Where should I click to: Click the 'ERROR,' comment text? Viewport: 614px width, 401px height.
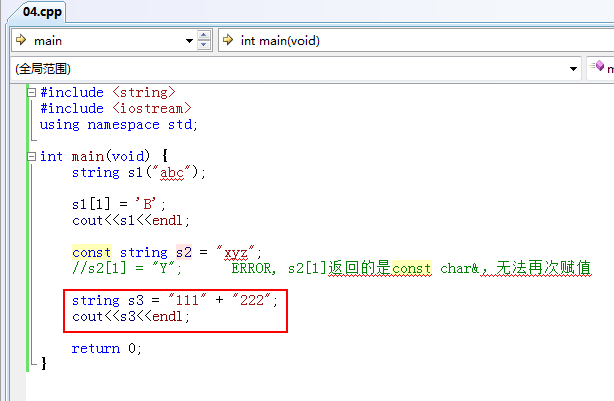coord(254,269)
